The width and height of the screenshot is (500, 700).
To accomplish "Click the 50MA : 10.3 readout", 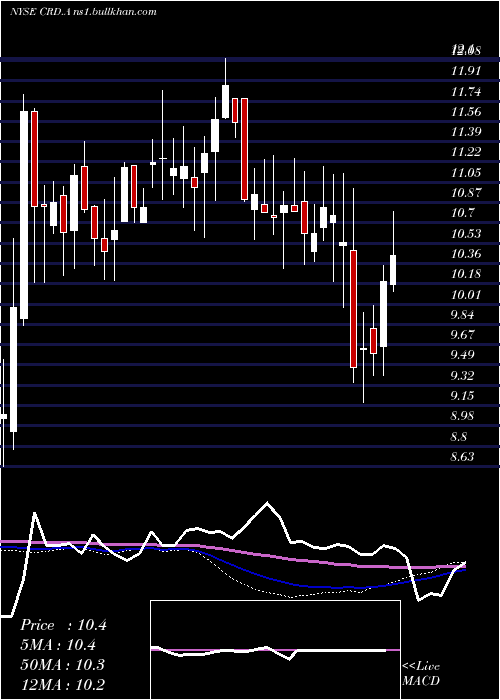I will [x=62, y=665].
